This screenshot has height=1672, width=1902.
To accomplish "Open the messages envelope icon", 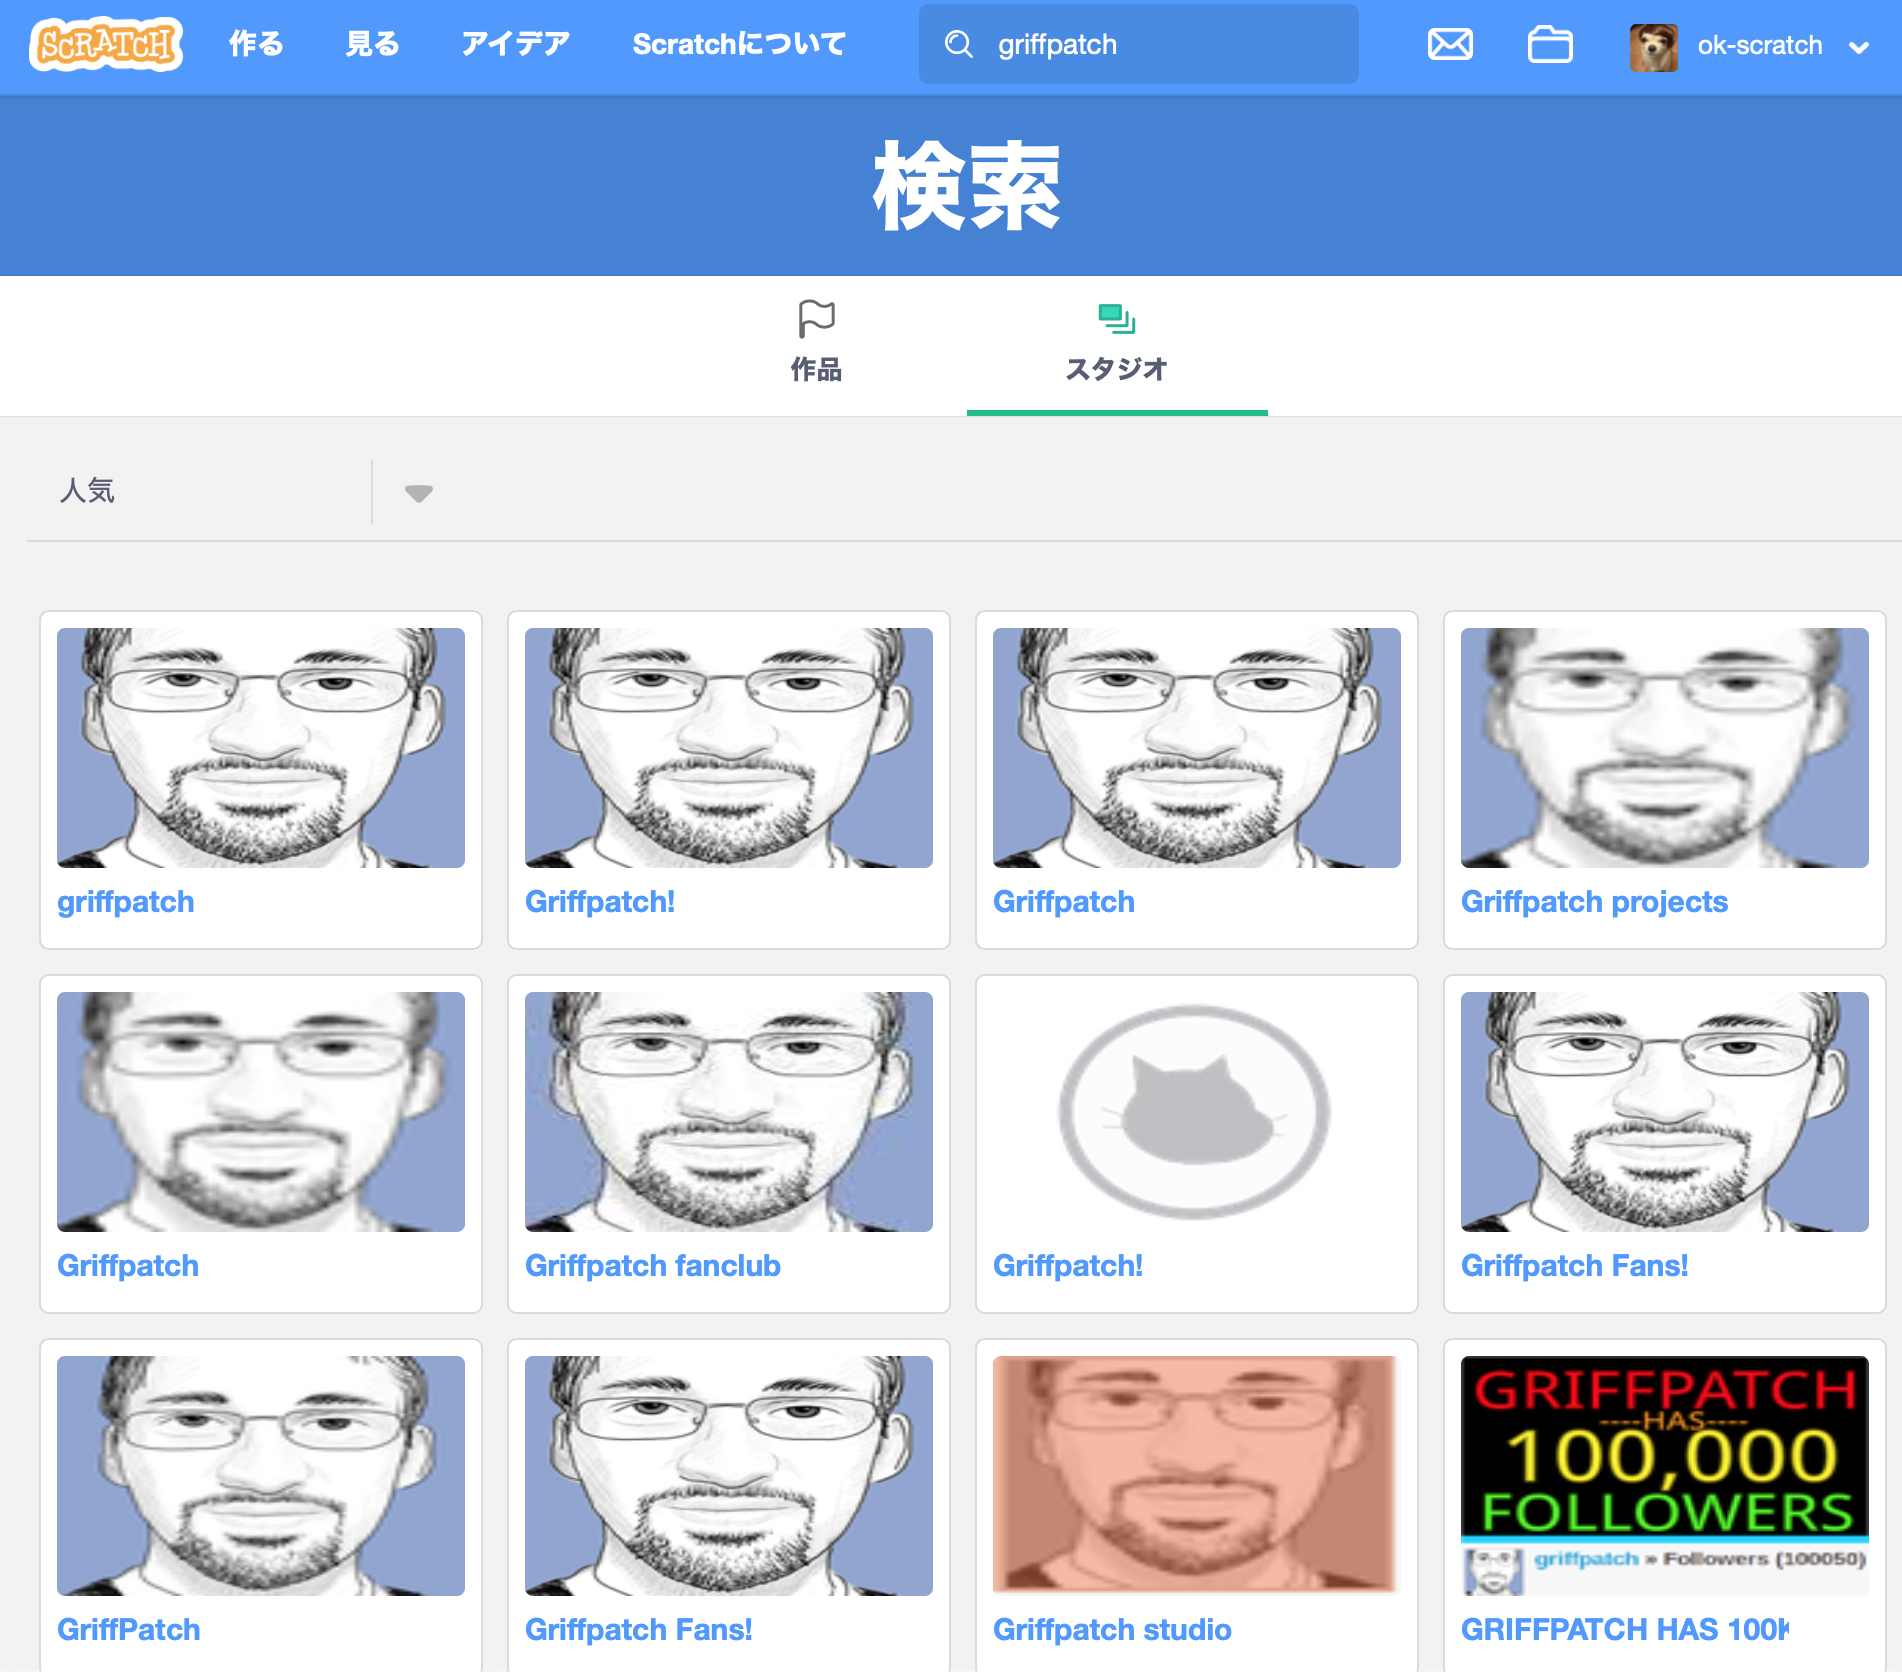I will pyautogui.click(x=1449, y=45).
